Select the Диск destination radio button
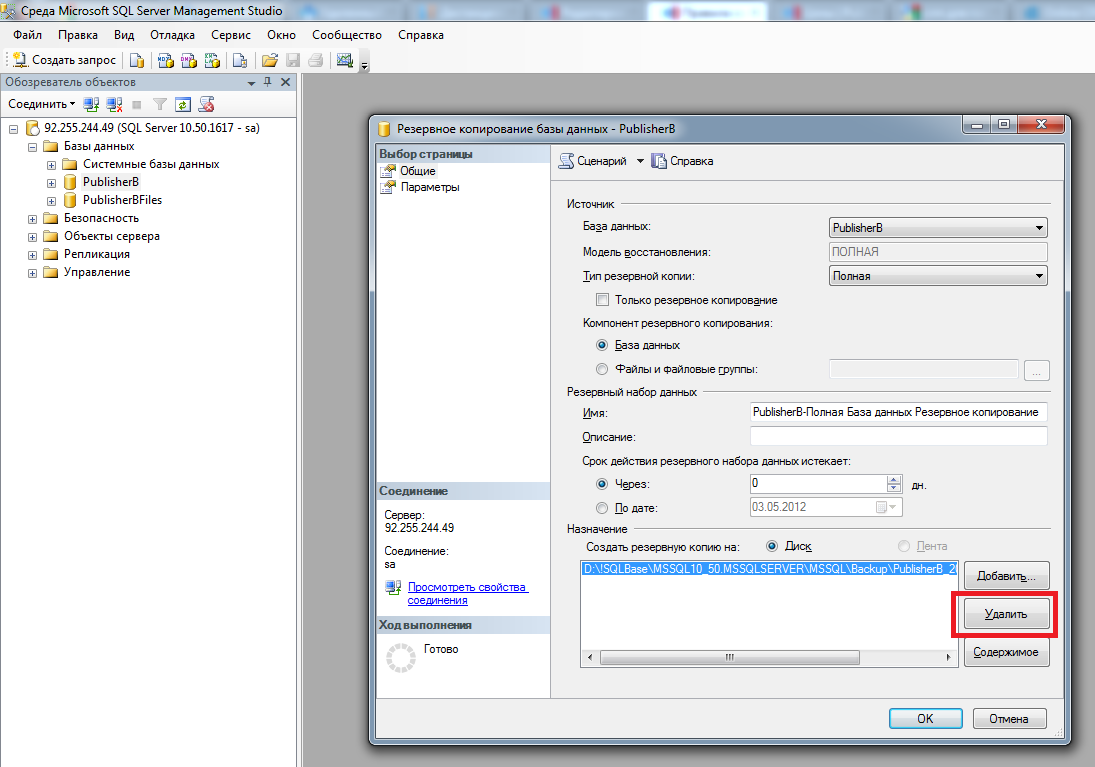Viewport: 1095px width, 767px height. click(772, 546)
